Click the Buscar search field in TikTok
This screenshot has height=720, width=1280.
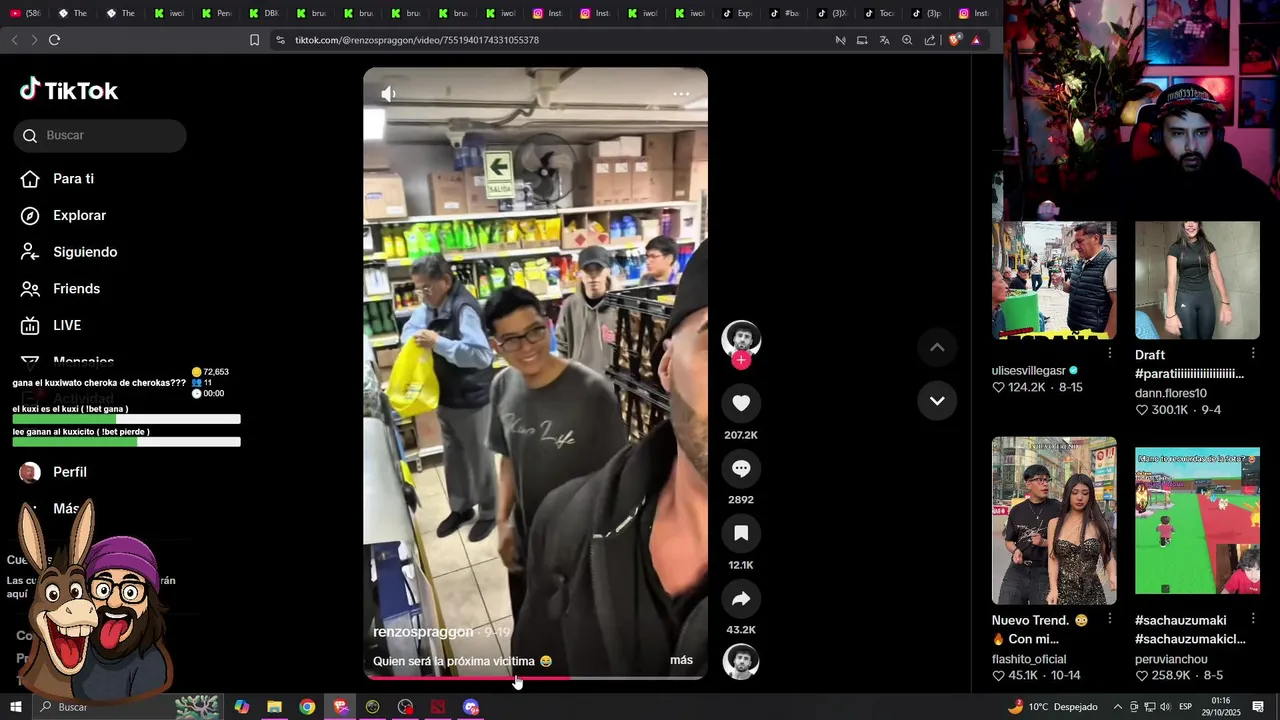pyautogui.click(x=100, y=136)
